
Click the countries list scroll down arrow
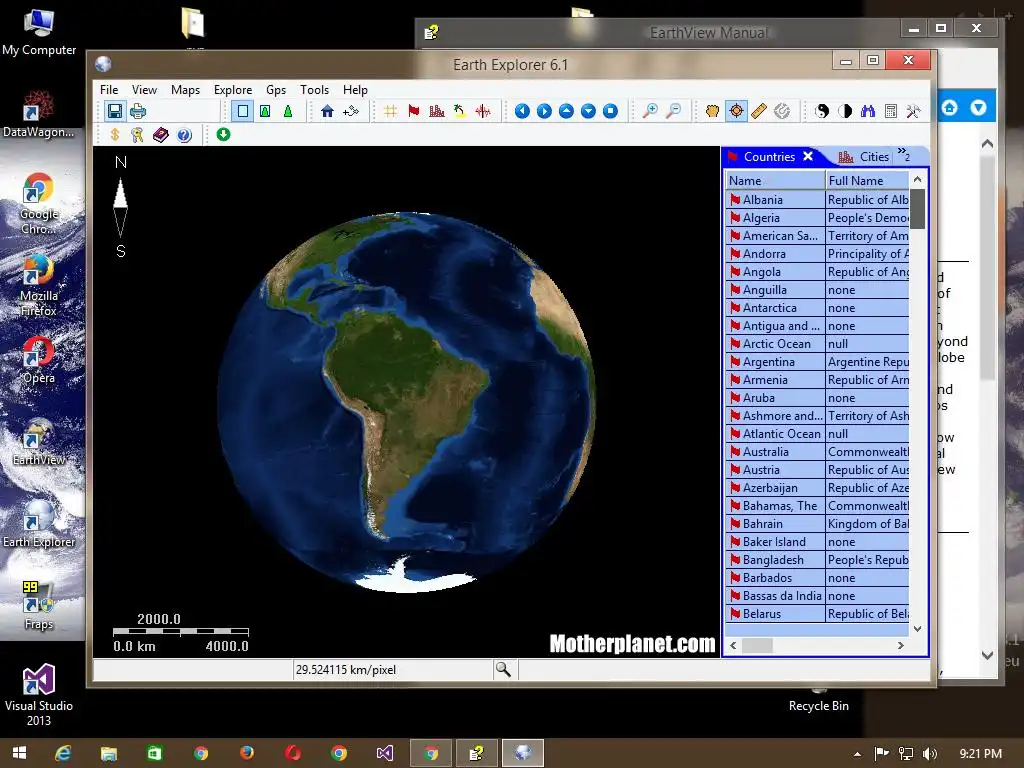pos(918,629)
